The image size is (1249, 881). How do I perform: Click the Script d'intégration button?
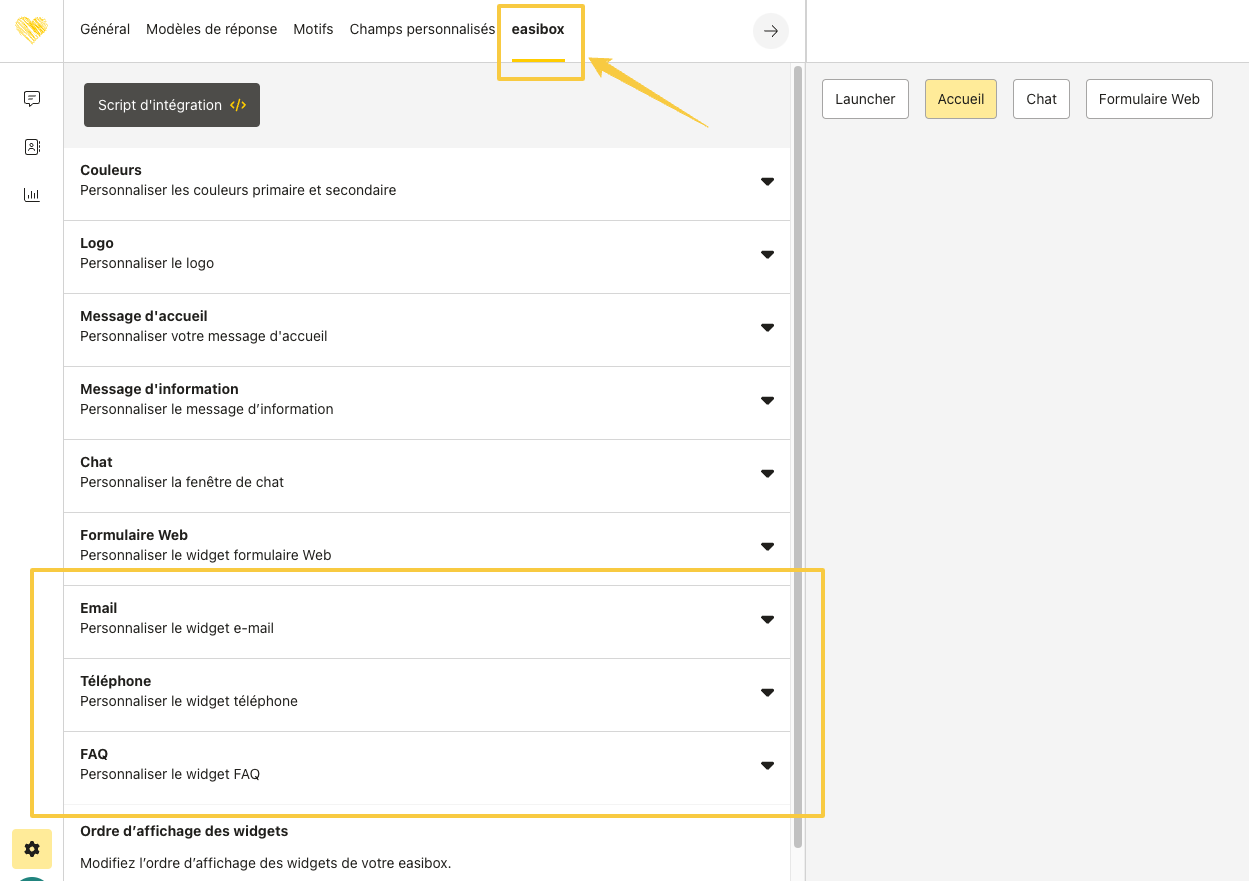(x=172, y=105)
